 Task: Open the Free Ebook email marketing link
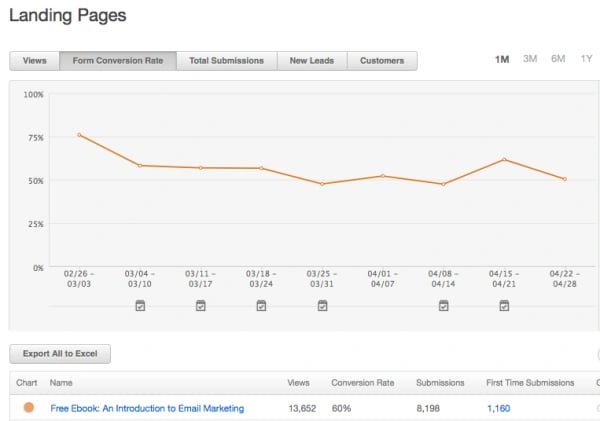click(147, 408)
